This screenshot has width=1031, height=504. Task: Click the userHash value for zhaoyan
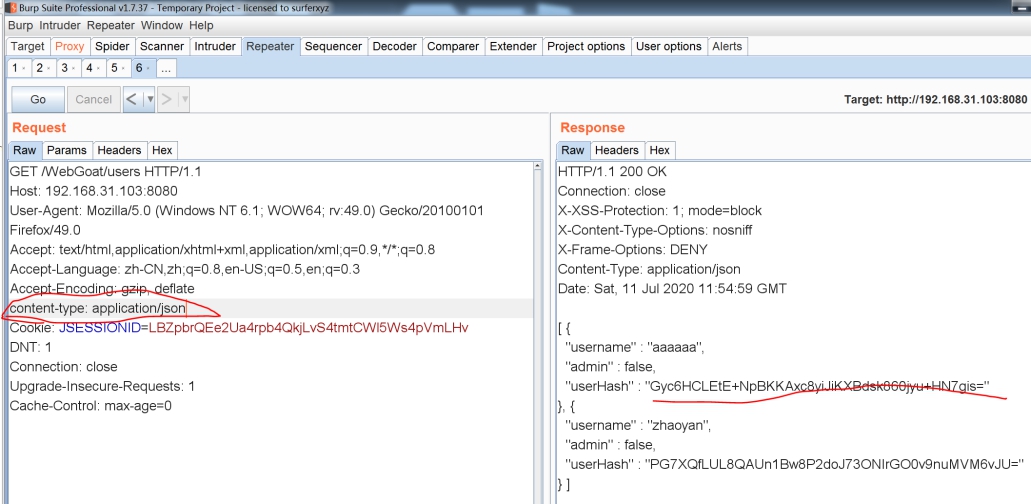point(834,464)
